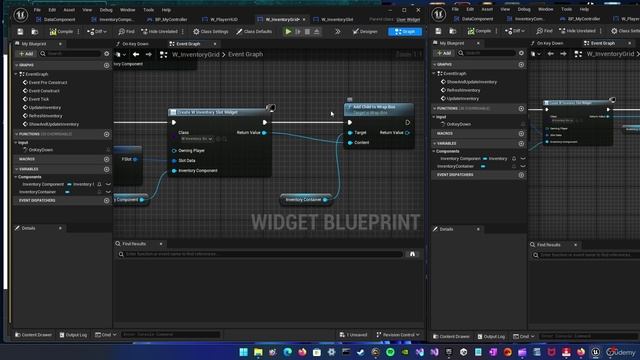Open Debug menu in left editor
This screenshot has height=360, width=640.
click(106, 10)
